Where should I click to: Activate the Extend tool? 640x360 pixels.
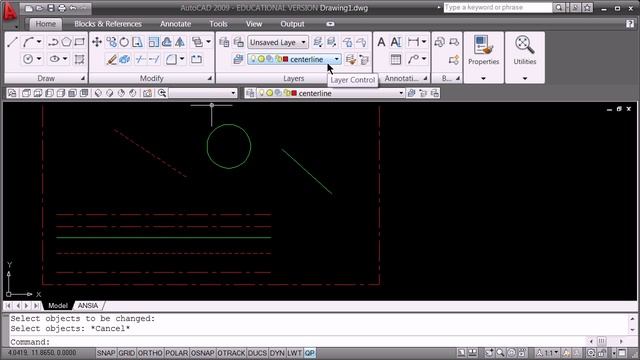coord(154,59)
